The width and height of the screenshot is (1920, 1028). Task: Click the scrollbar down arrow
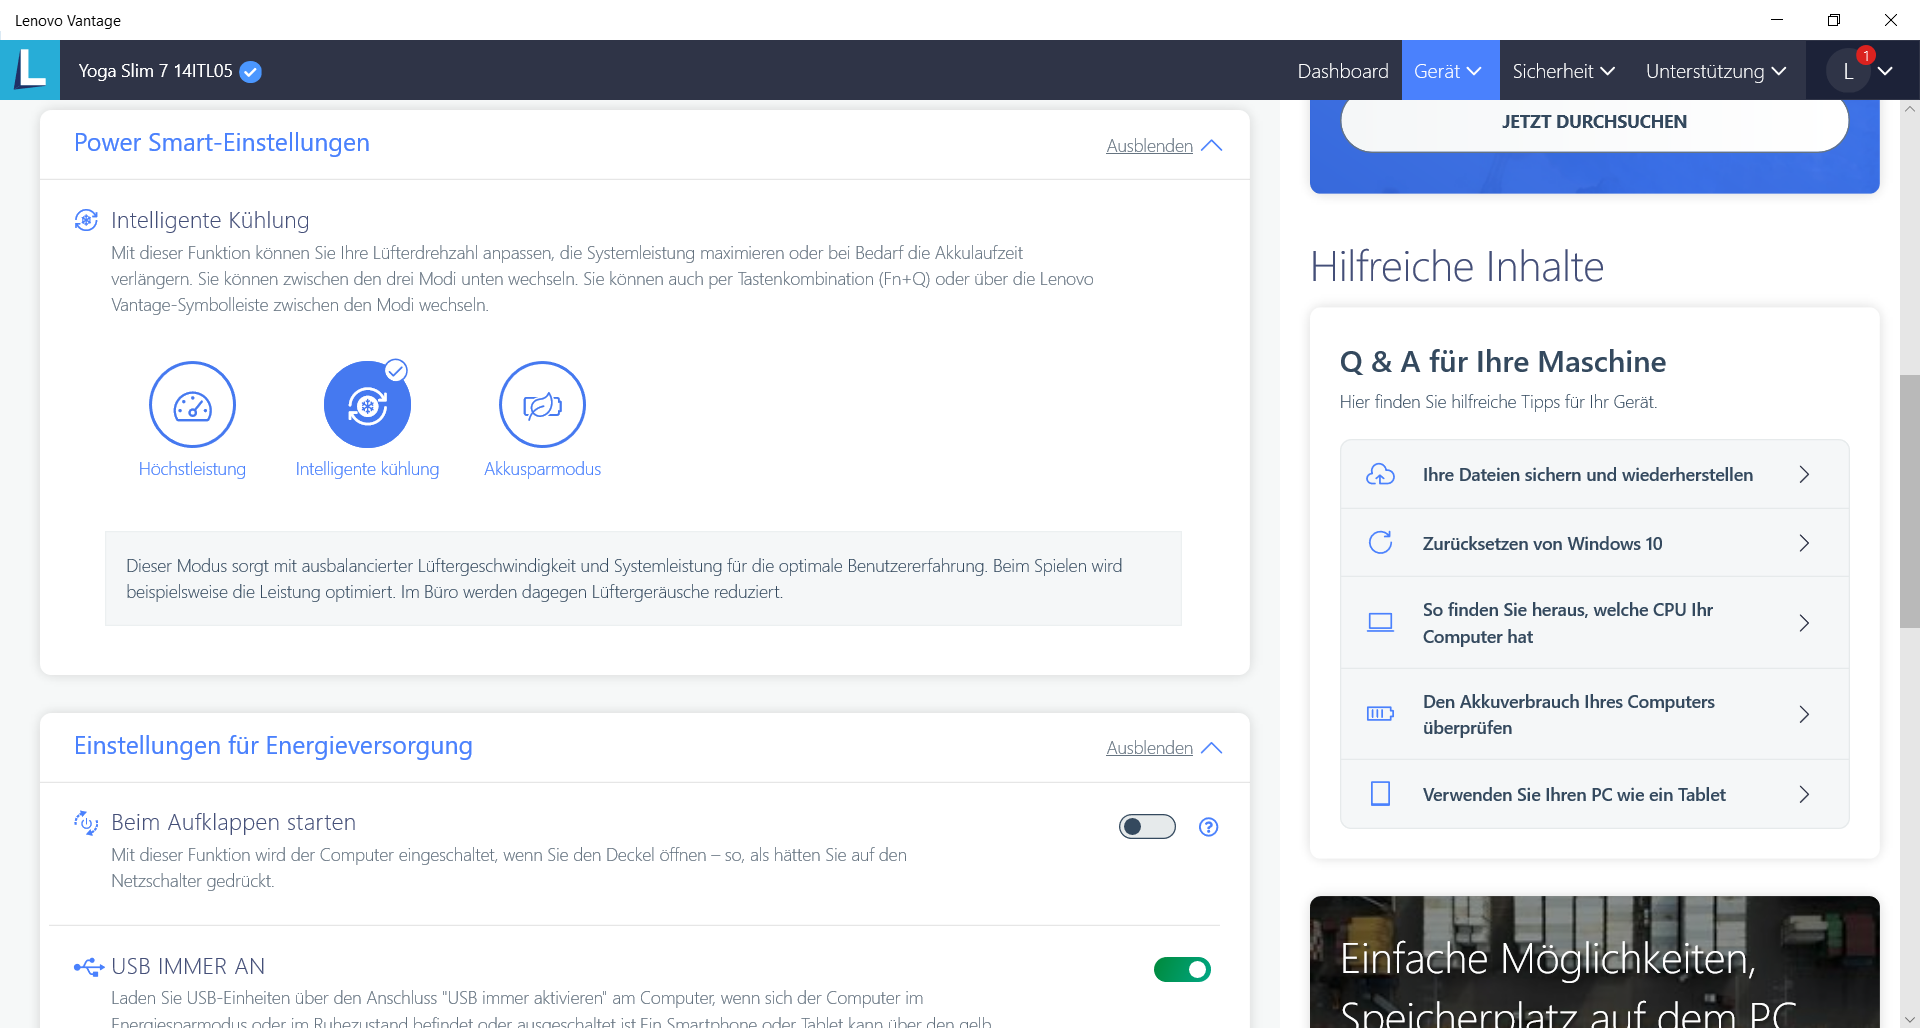(x=1910, y=1019)
